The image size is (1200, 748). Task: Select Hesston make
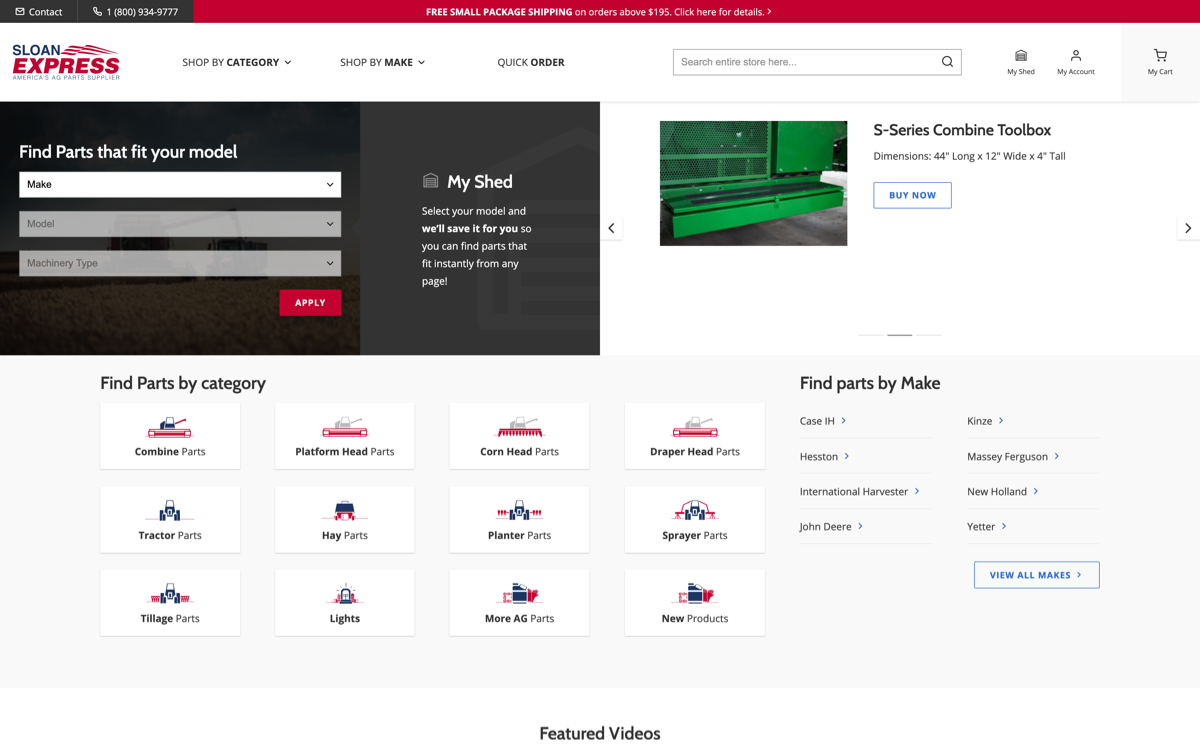tap(825, 456)
